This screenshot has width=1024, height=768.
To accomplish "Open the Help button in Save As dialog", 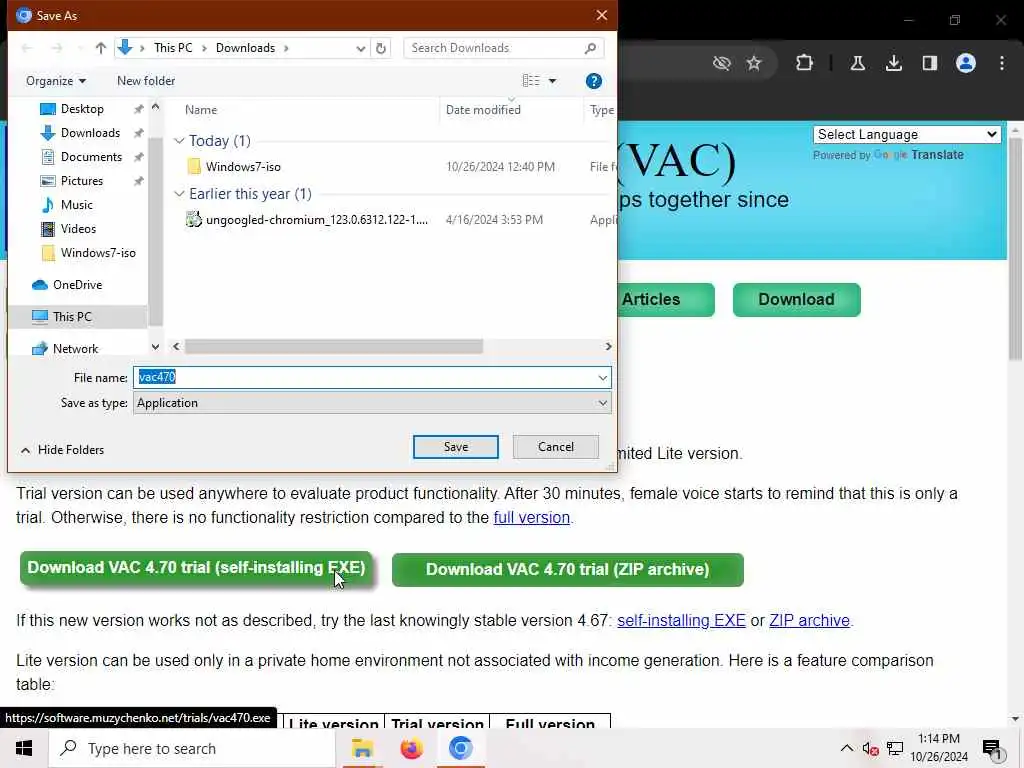I will (594, 81).
